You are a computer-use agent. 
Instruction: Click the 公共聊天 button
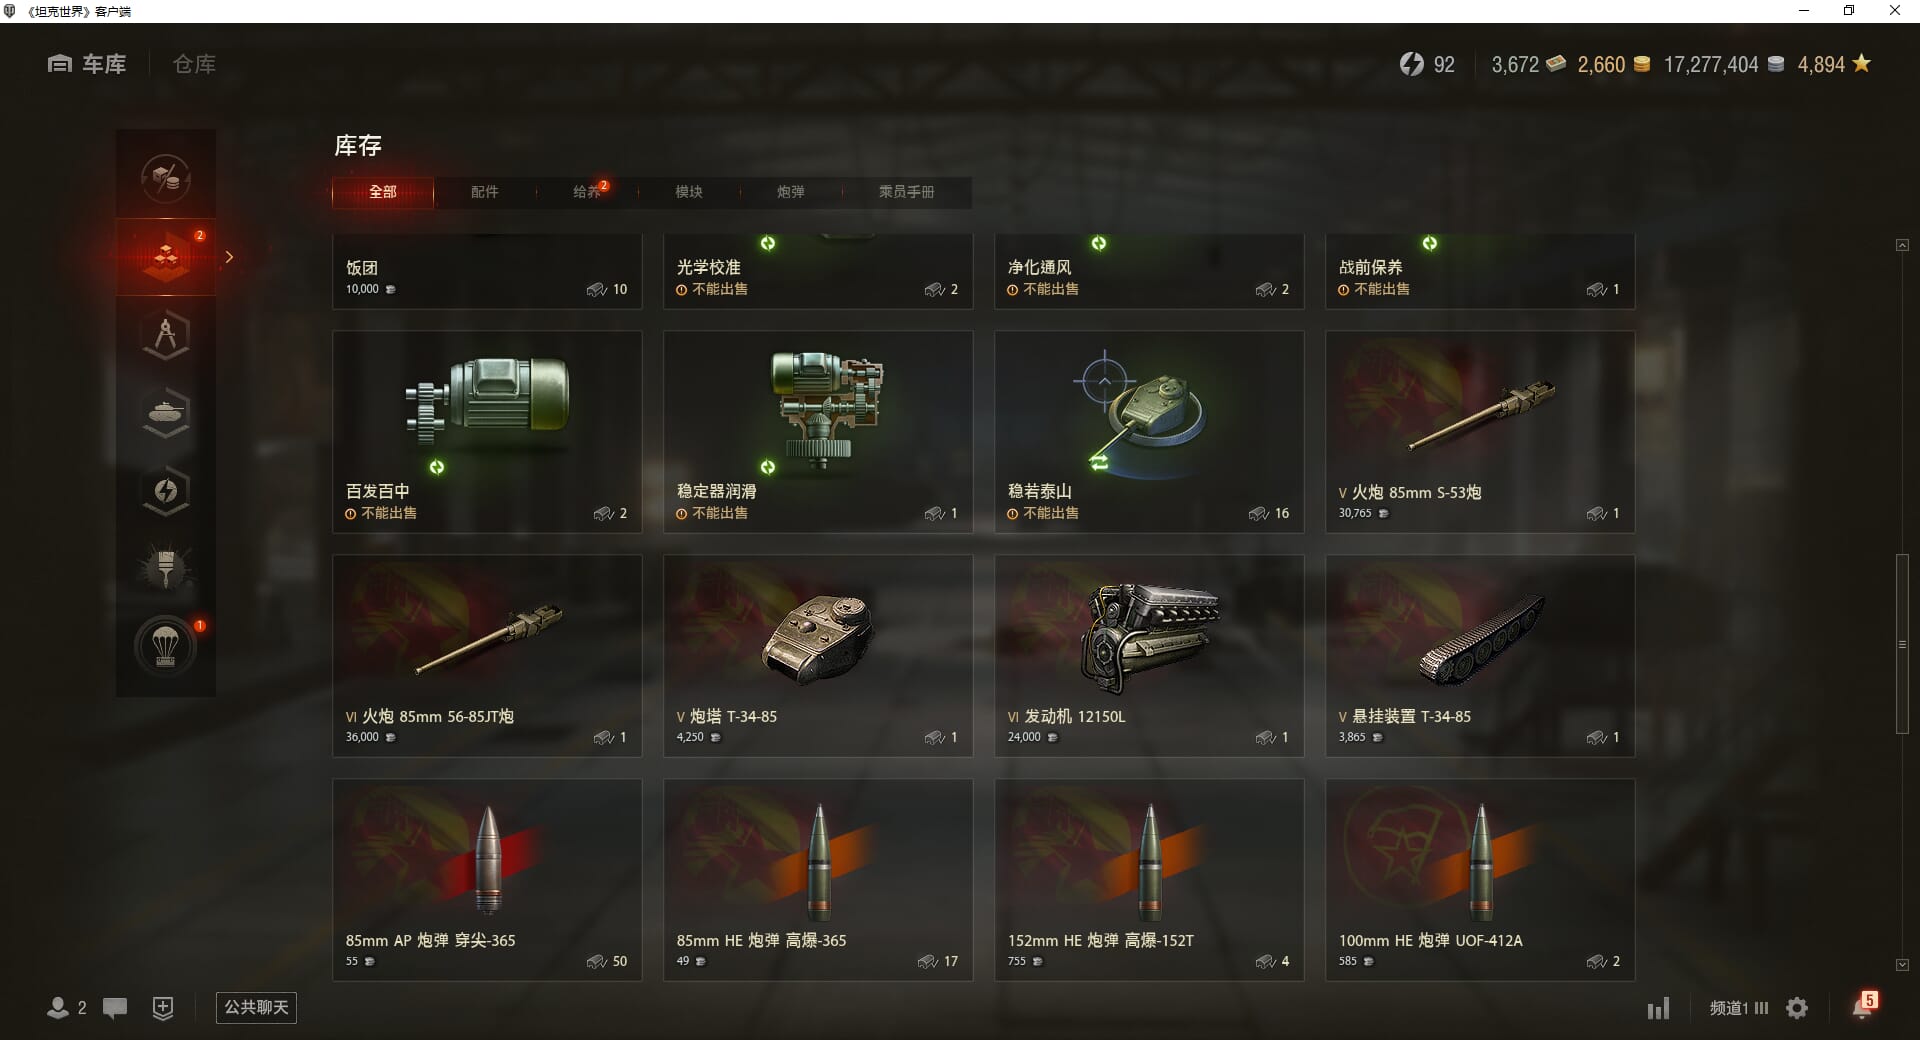[256, 1007]
